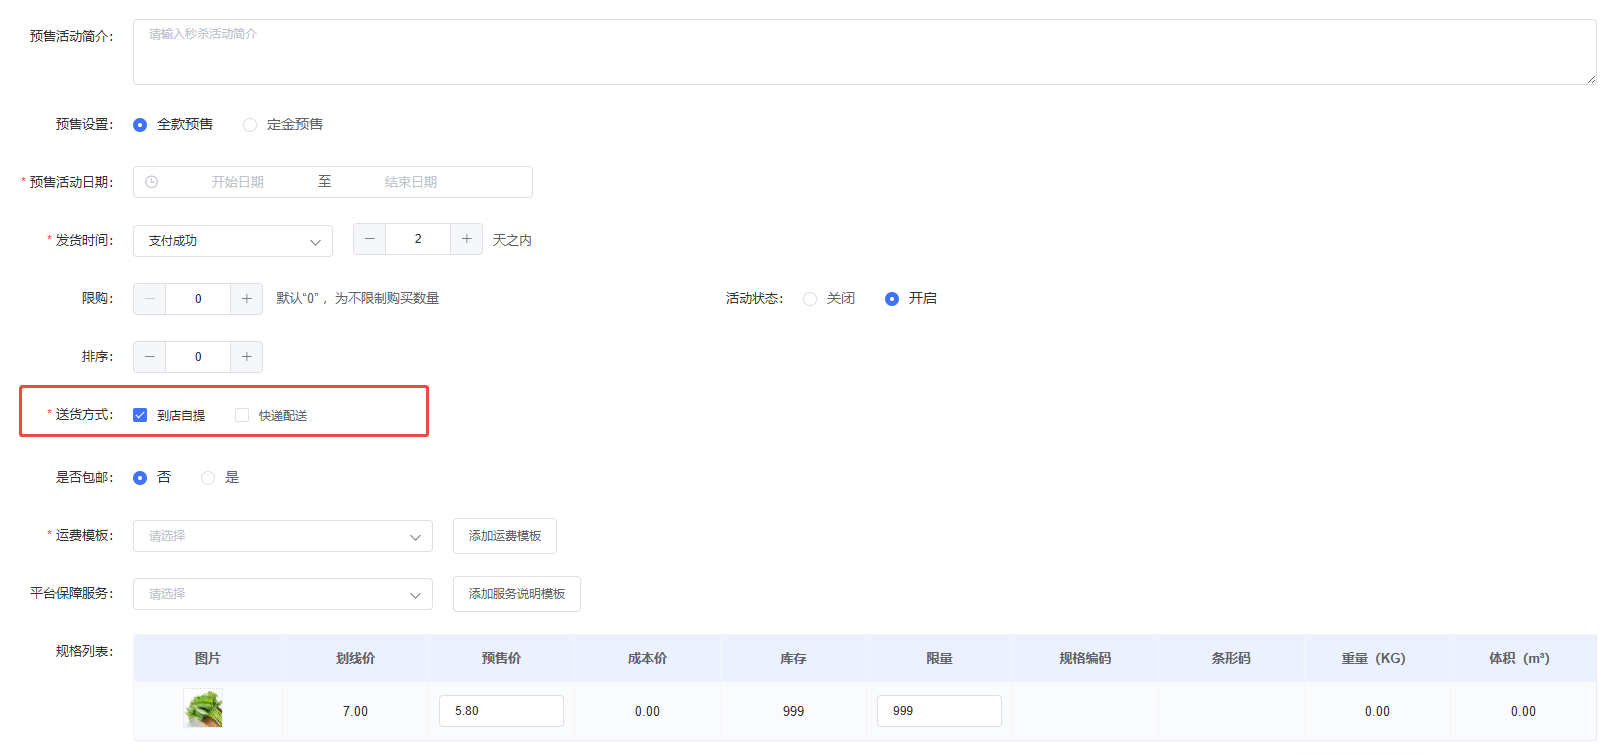The width and height of the screenshot is (1609, 755).
Task: Choose 是 for free shipping
Action: pos(208,478)
